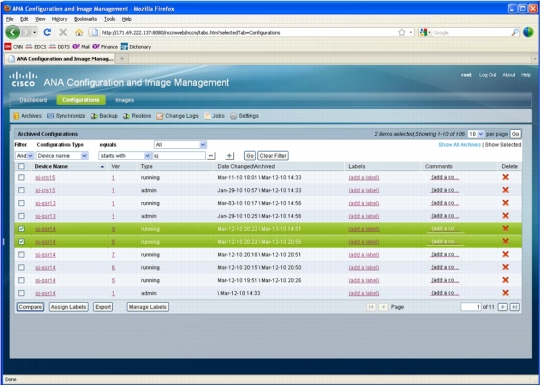Screen dimensions: 541x387
Task: Open the items per page dropdown
Action: pos(476,134)
